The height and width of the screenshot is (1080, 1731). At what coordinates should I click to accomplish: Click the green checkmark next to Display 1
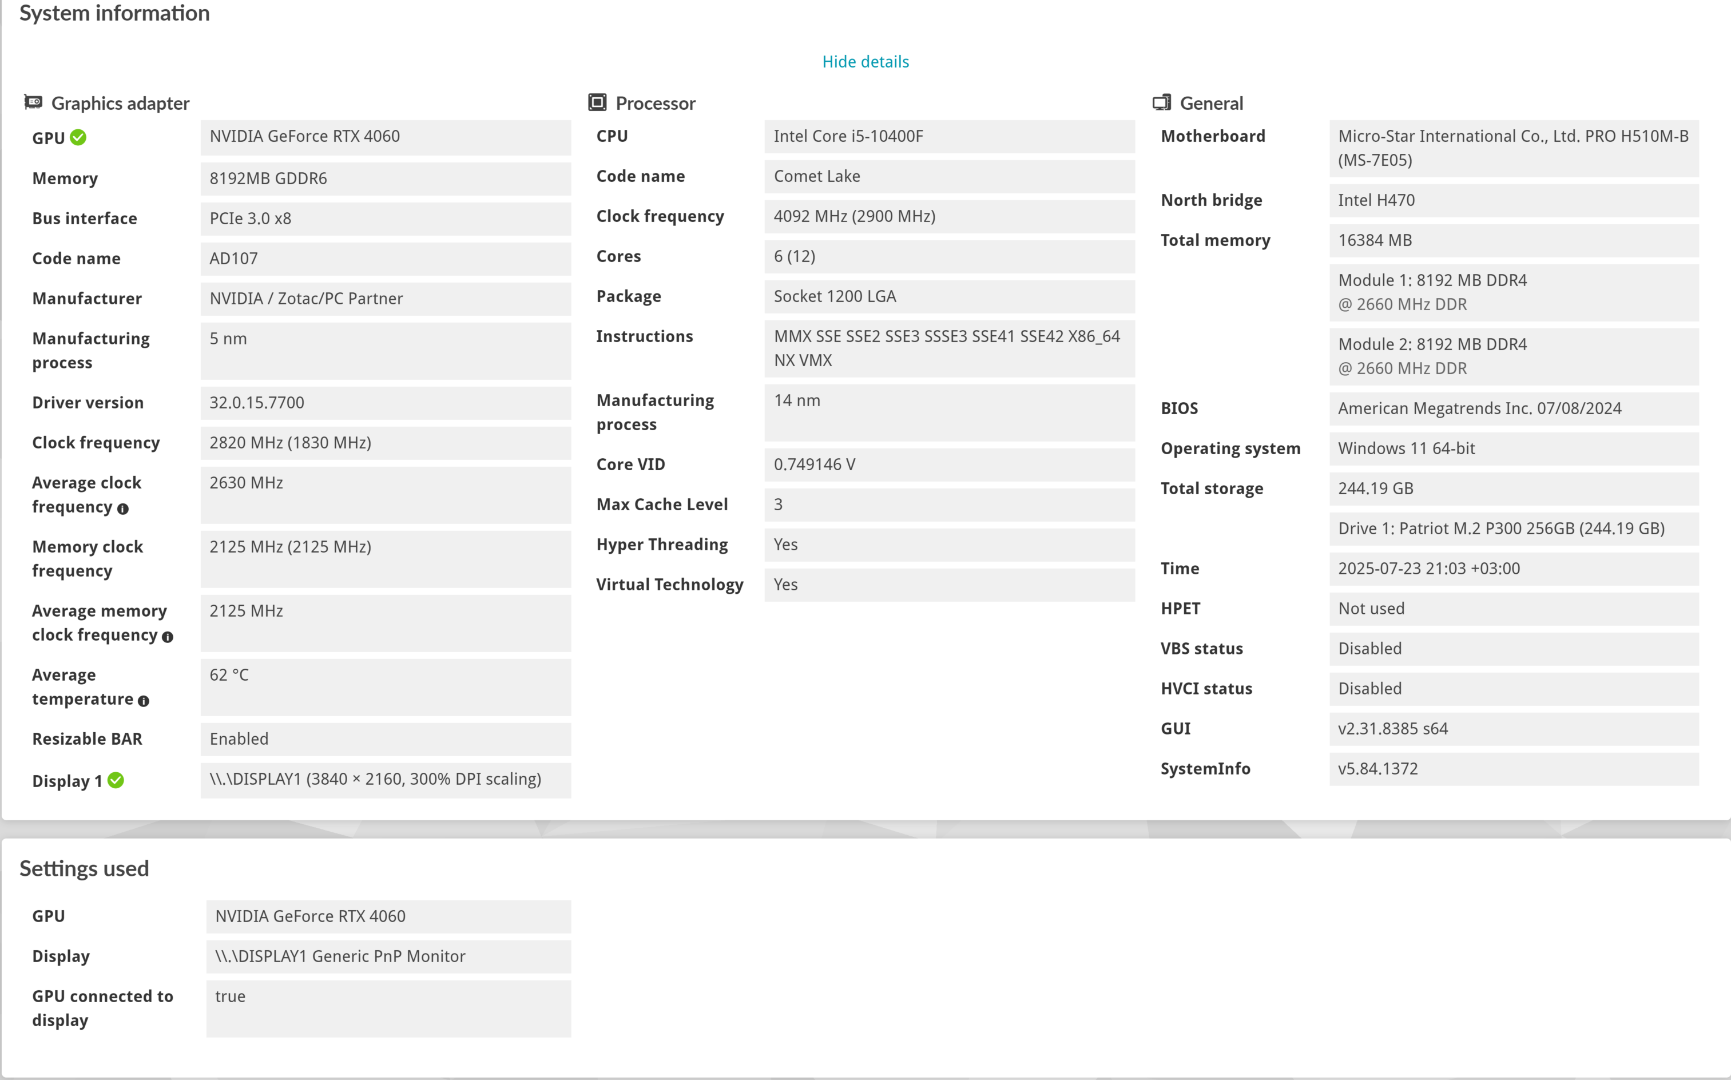coord(116,780)
